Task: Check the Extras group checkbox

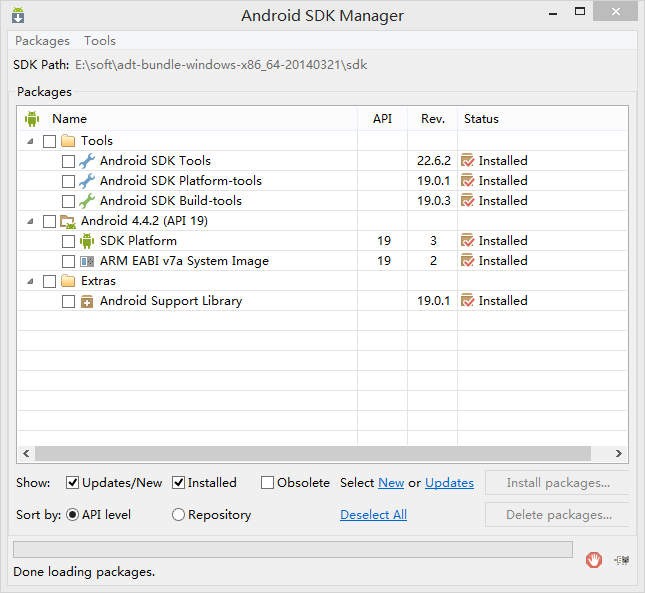Action: tap(49, 282)
